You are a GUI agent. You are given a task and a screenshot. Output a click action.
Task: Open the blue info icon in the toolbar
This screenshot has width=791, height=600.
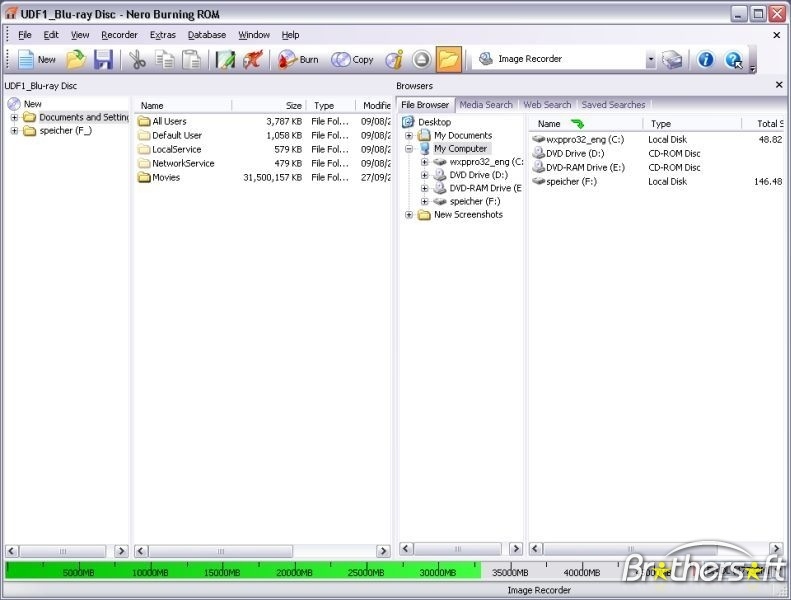click(706, 60)
